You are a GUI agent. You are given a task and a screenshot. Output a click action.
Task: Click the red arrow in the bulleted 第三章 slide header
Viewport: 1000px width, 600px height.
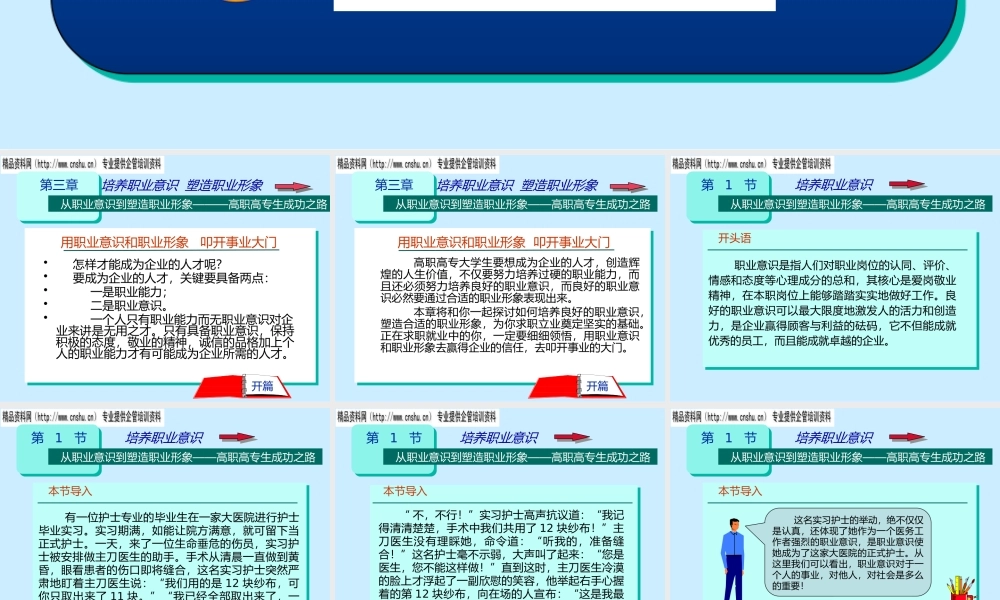coord(293,187)
